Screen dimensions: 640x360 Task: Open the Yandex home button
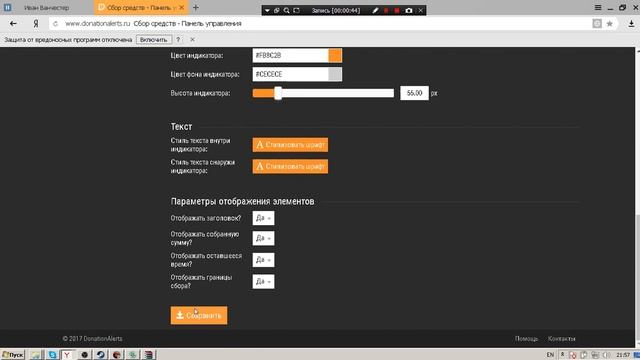click(x=36, y=24)
